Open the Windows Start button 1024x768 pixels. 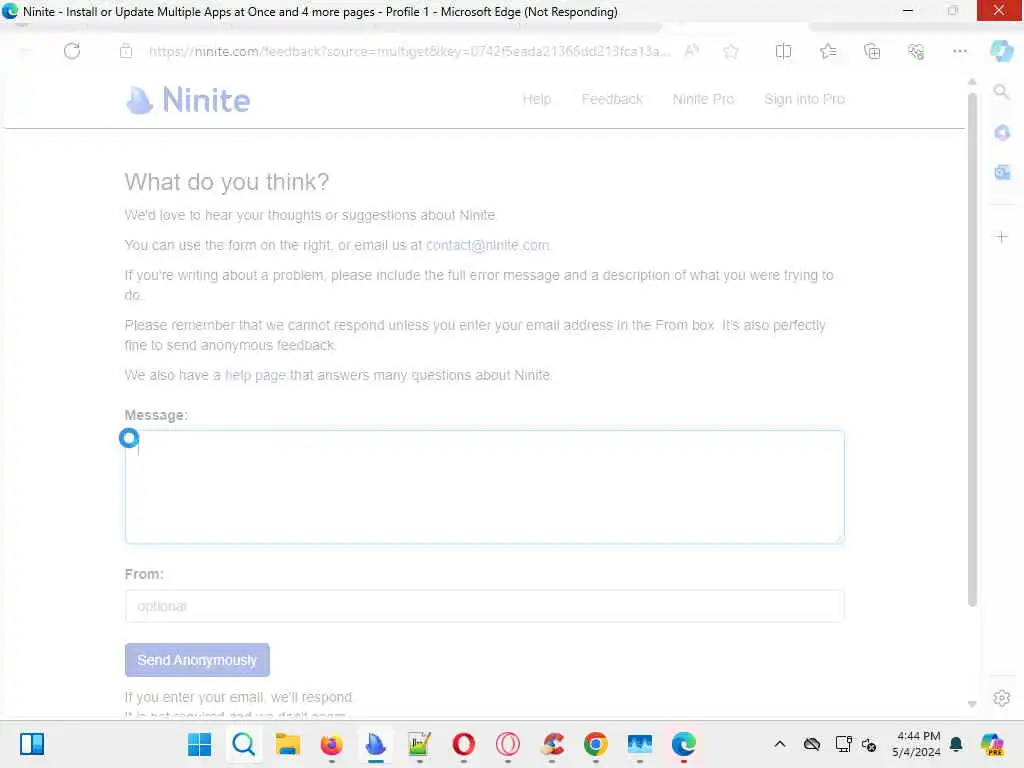[199, 744]
